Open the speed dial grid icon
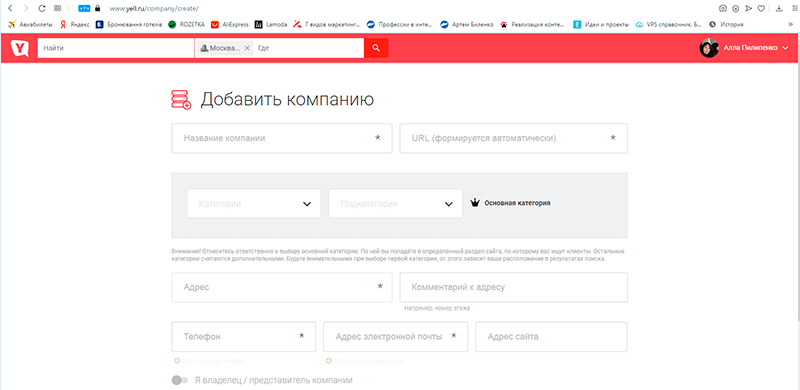 coord(57,8)
